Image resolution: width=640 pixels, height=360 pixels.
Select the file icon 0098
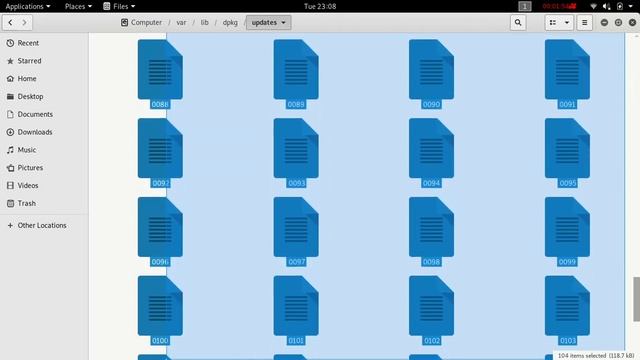pos(431,227)
